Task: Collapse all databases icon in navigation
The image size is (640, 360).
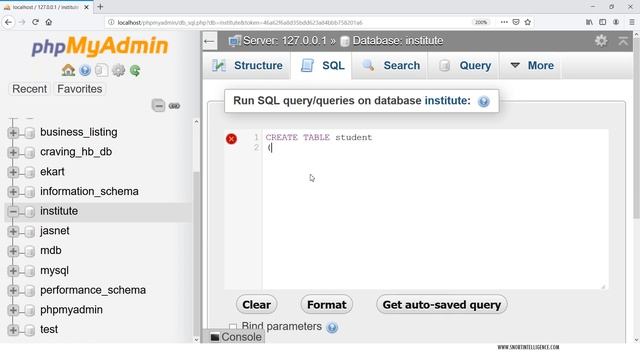Action: pyautogui.click(x=158, y=106)
